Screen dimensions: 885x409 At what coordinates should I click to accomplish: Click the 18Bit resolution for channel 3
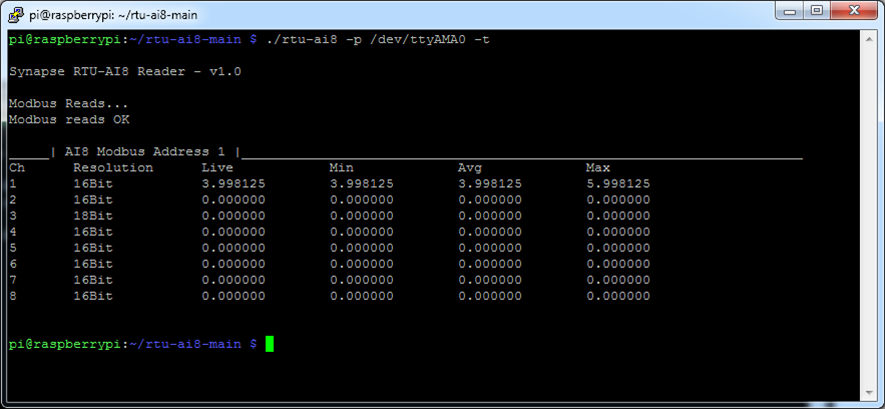pyautogui.click(x=93, y=216)
